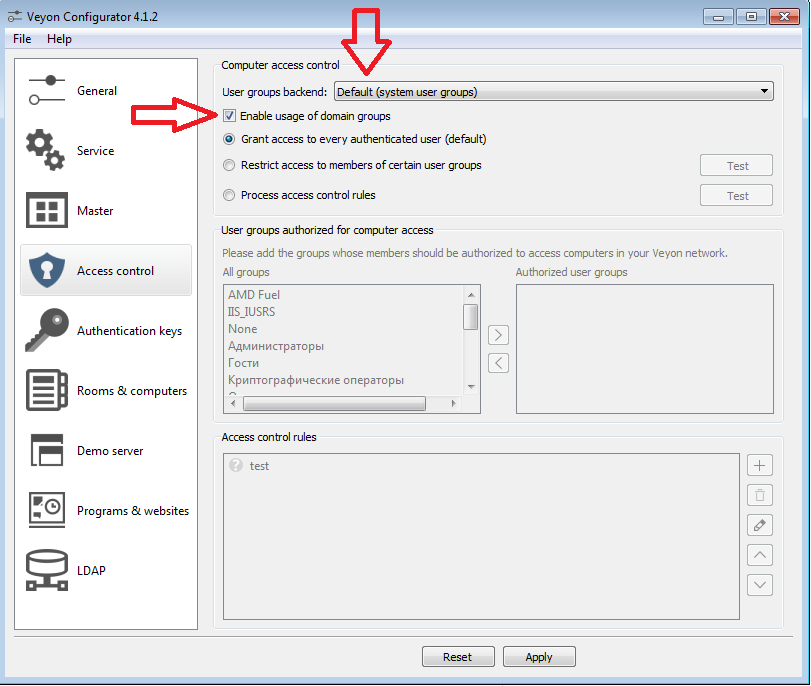
Task: Select the Rooms & computers page
Action: point(103,390)
